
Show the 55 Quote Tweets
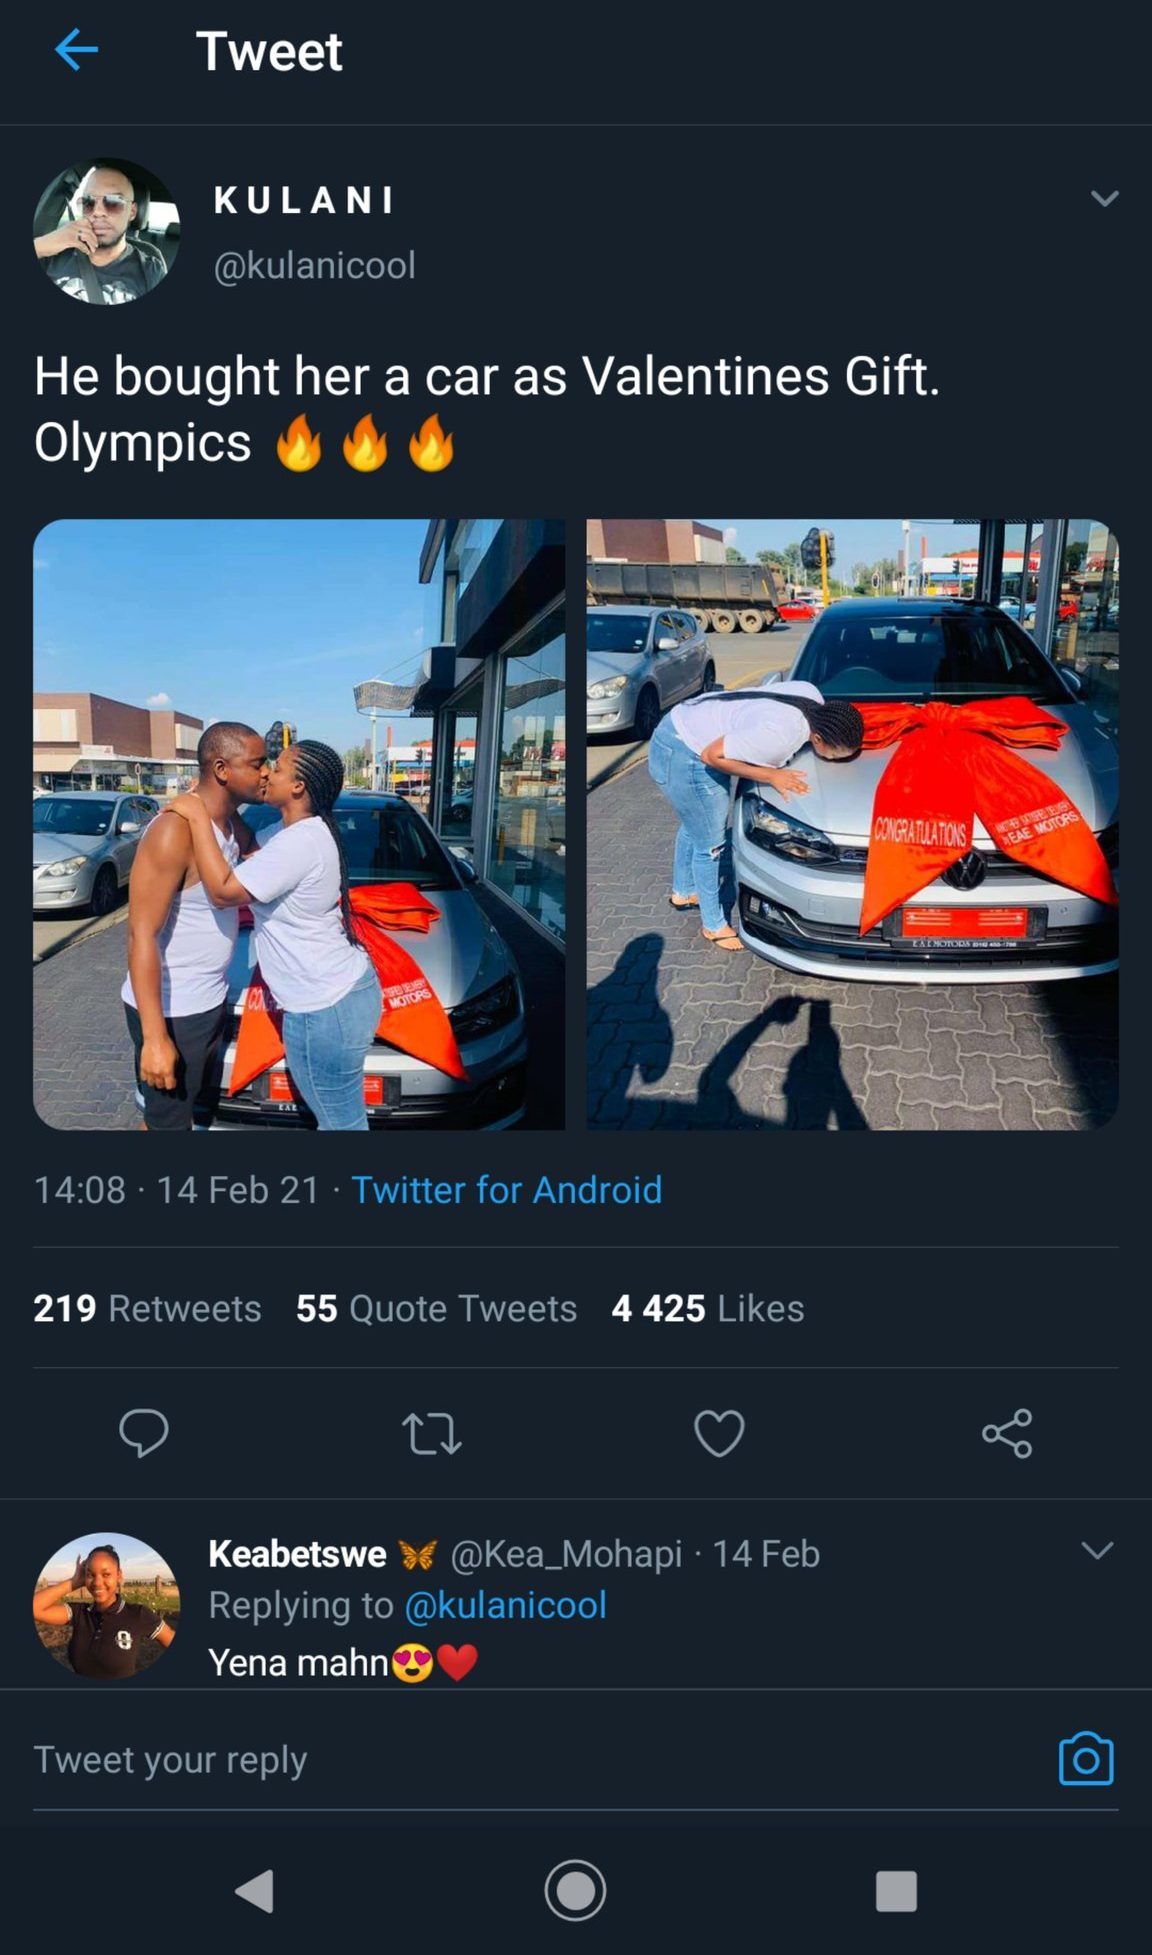436,1308
